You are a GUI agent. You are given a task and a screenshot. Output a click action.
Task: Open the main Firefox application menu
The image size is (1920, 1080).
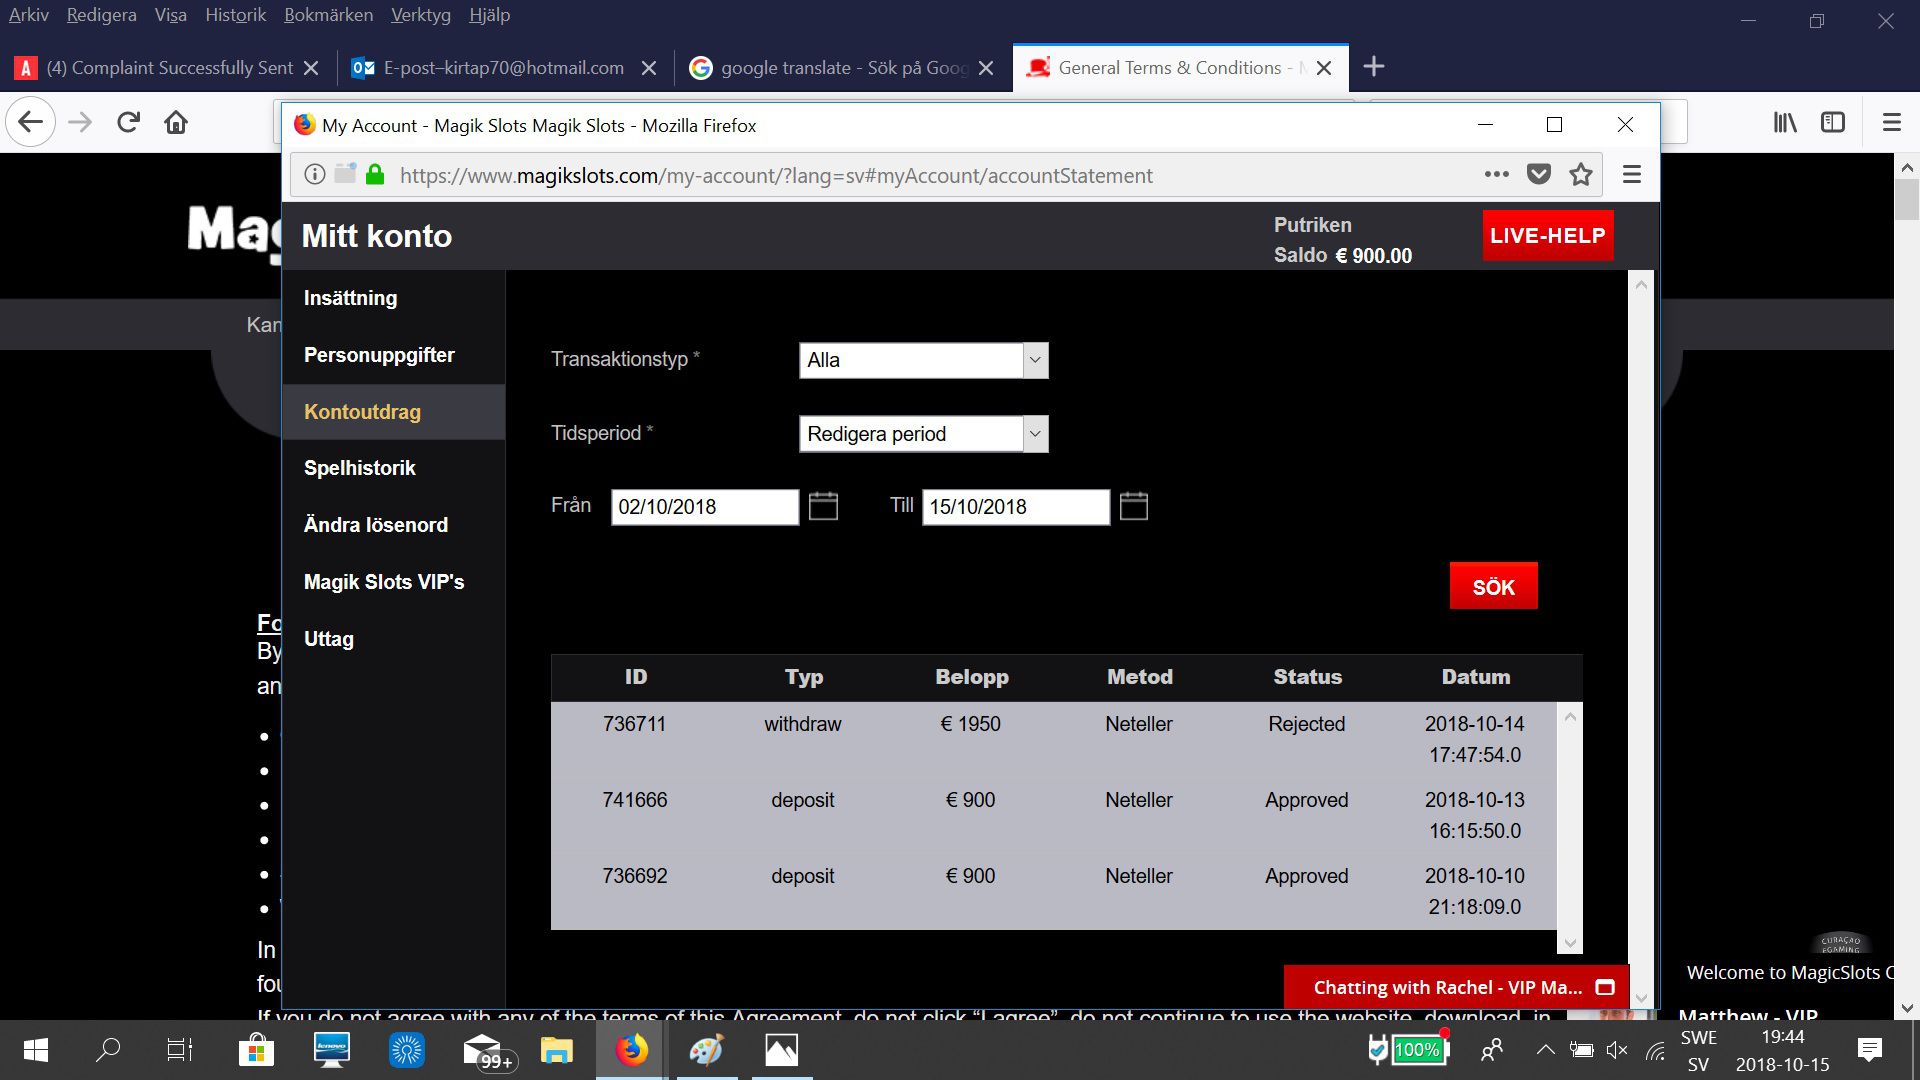pos(1891,122)
